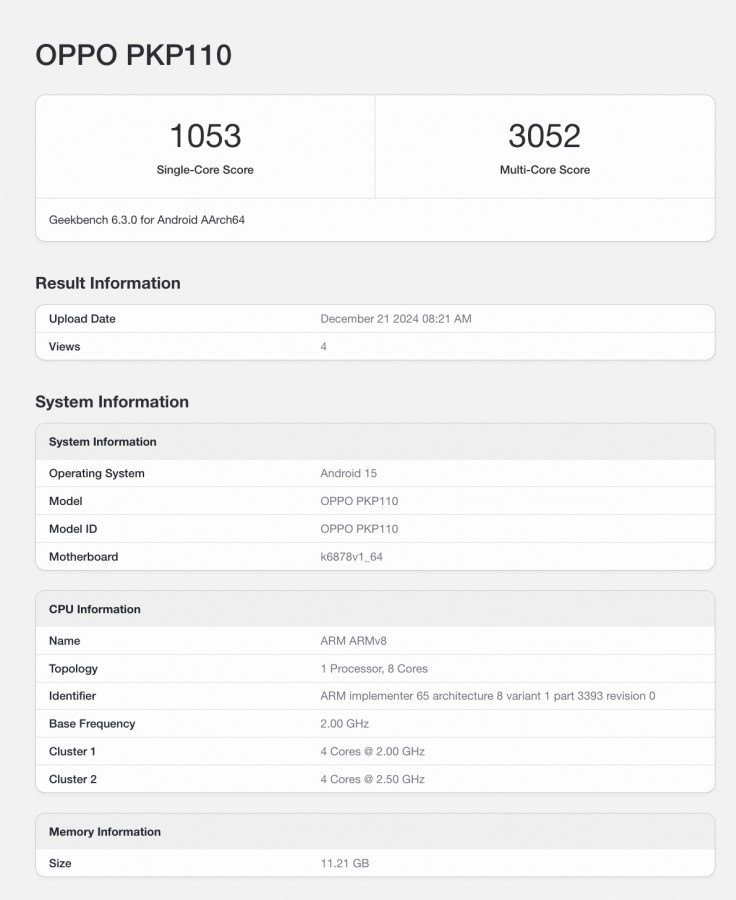Viewport: 736px width, 900px height.
Task: Click the Model ID row label
Action: 73,529
